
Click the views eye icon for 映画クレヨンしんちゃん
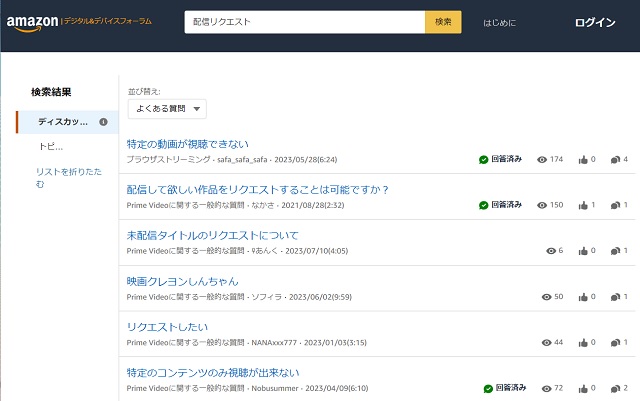point(547,297)
